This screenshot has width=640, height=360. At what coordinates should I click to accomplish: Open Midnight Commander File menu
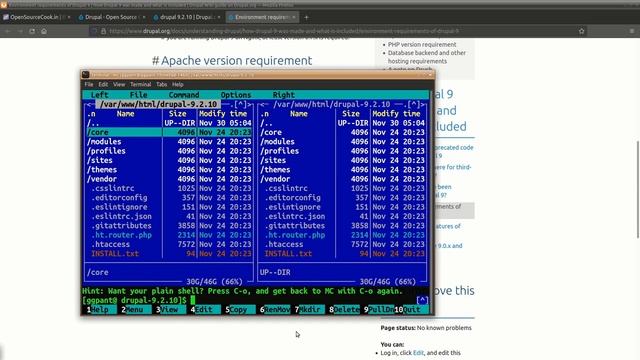coord(138,95)
